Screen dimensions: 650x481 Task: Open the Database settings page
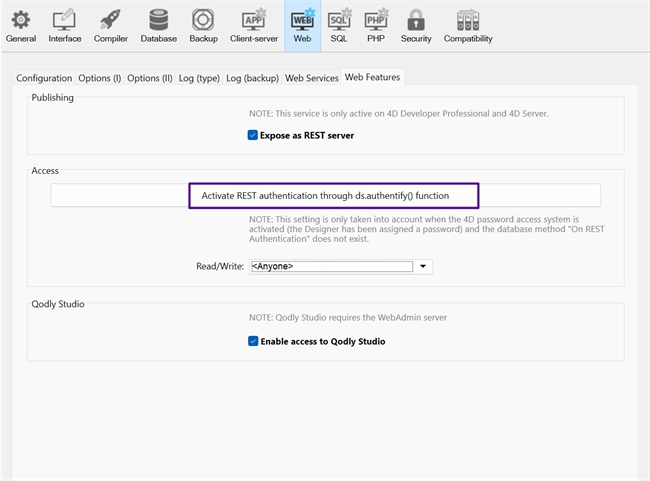tap(158, 25)
